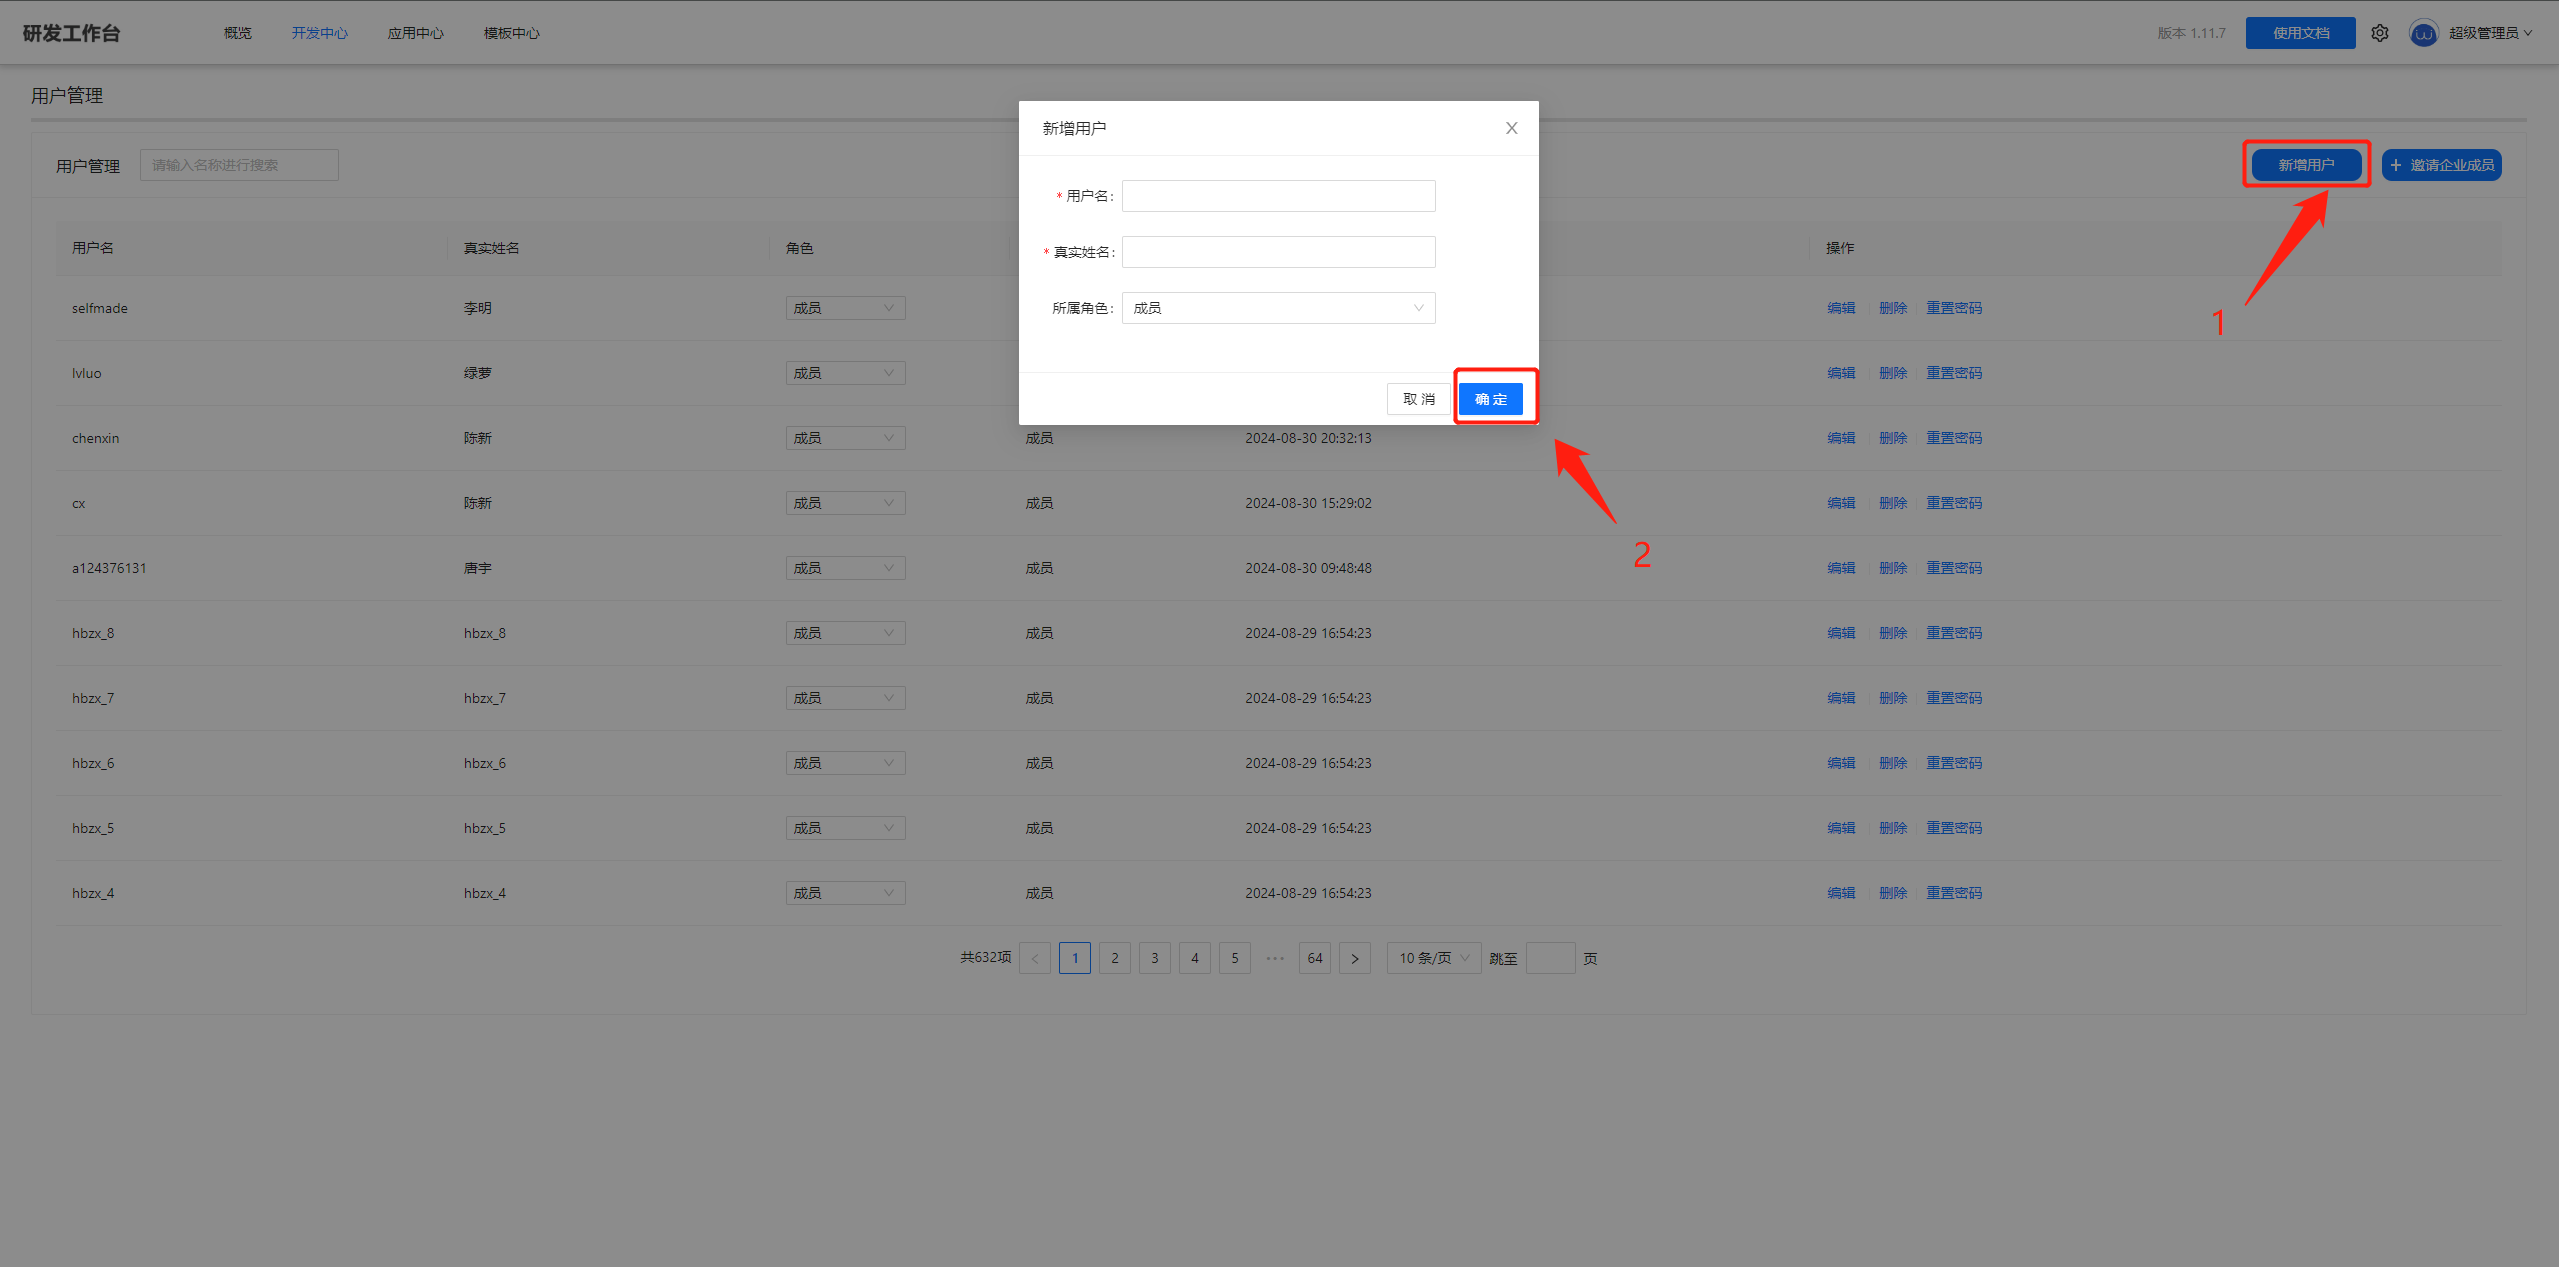Select current page 1 button
The width and height of the screenshot is (2559, 1267).
coord(1074,958)
